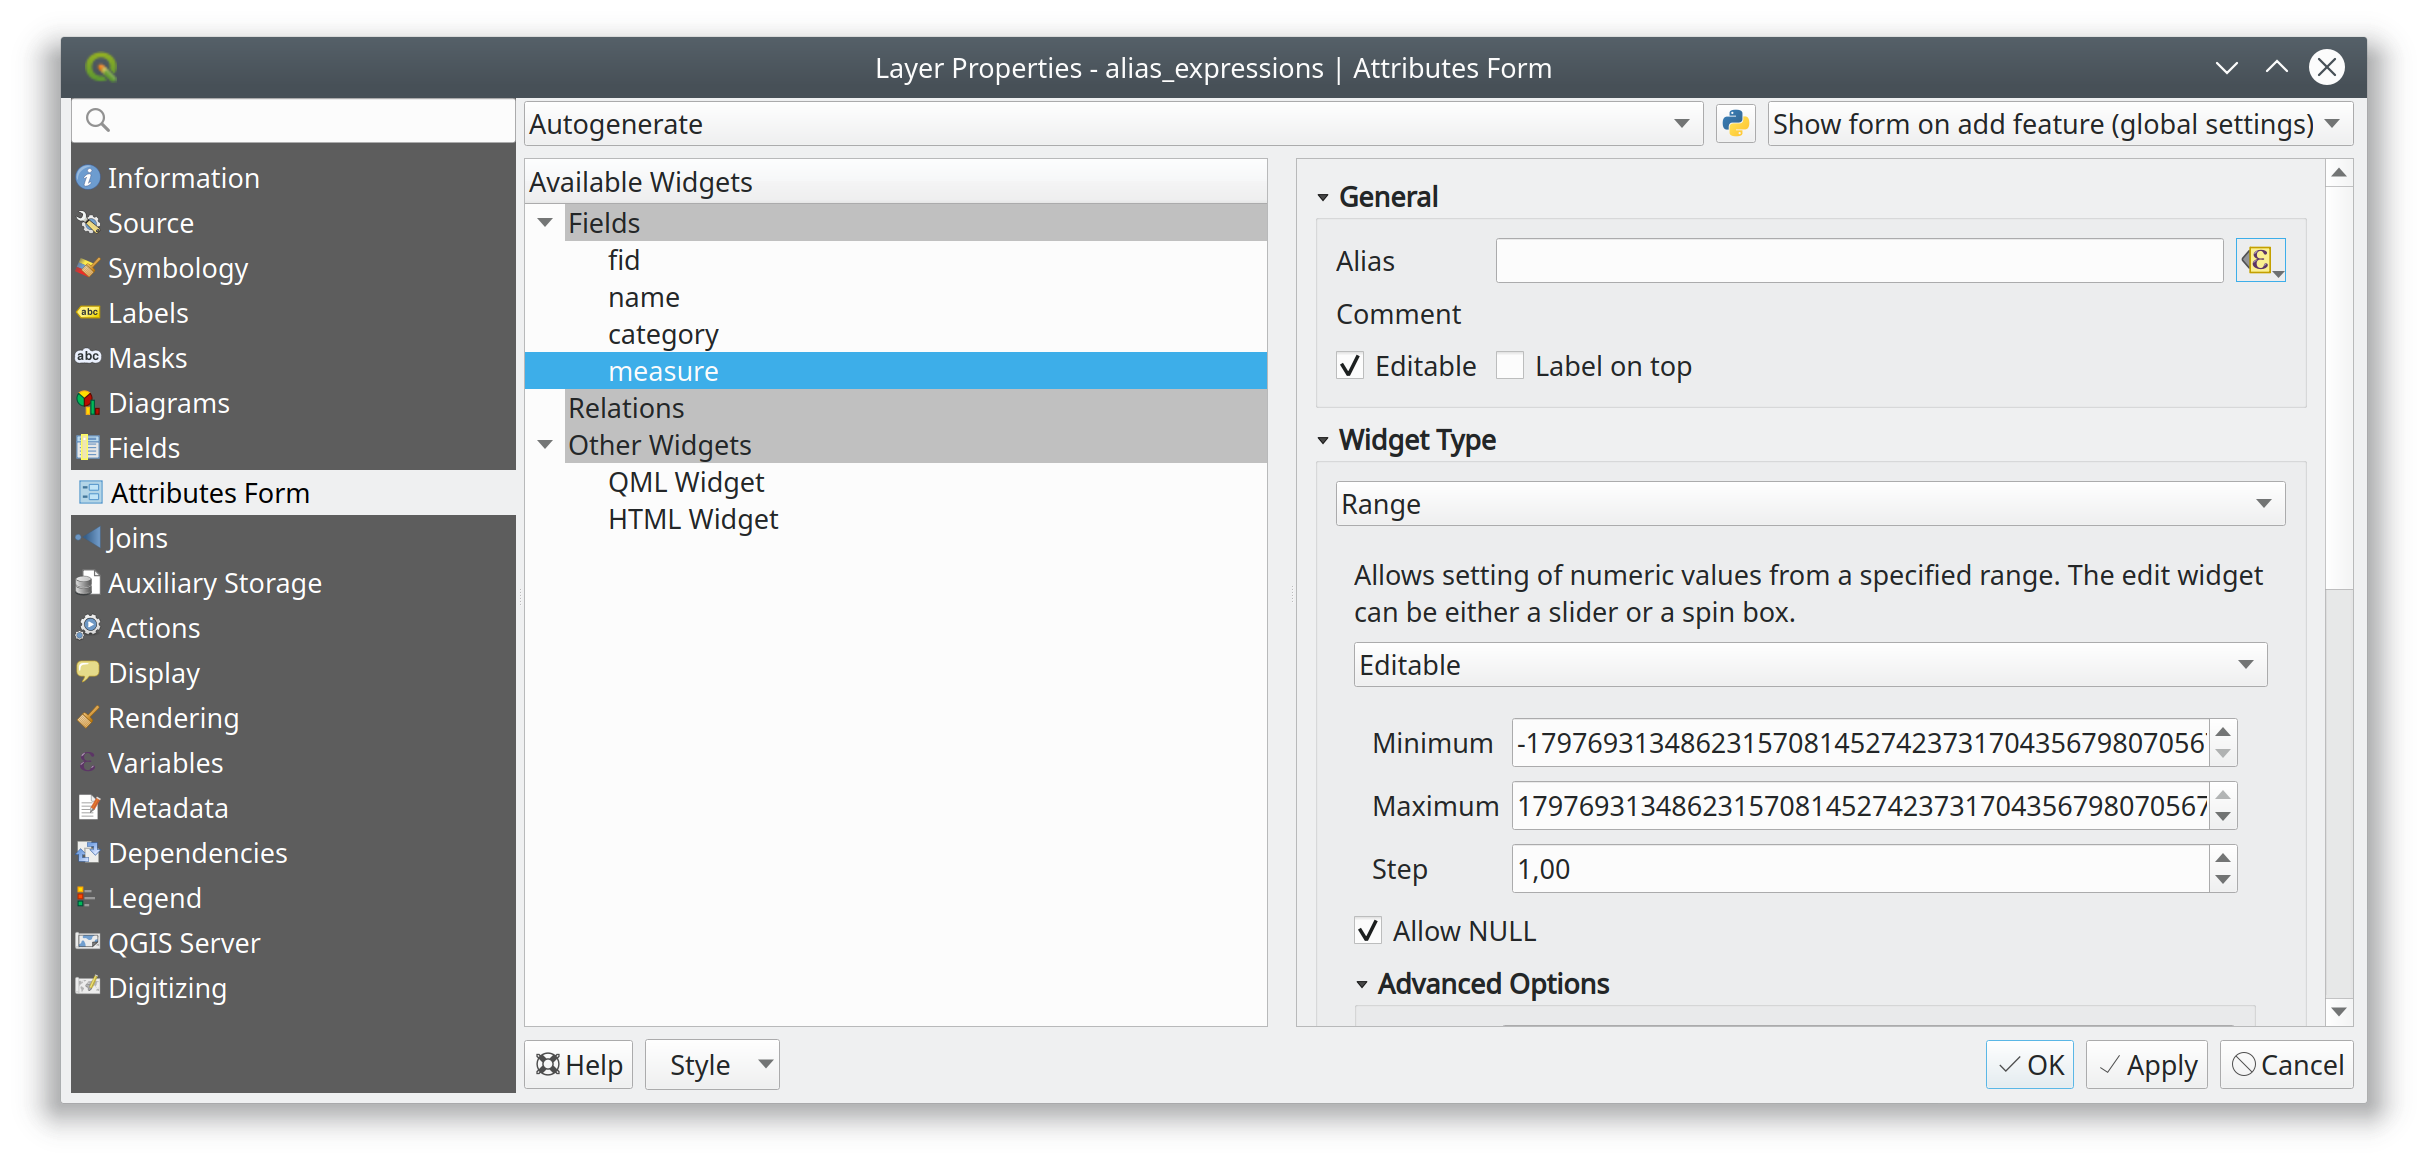
Task: Increase the Step spin box value
Action: 2223,859
